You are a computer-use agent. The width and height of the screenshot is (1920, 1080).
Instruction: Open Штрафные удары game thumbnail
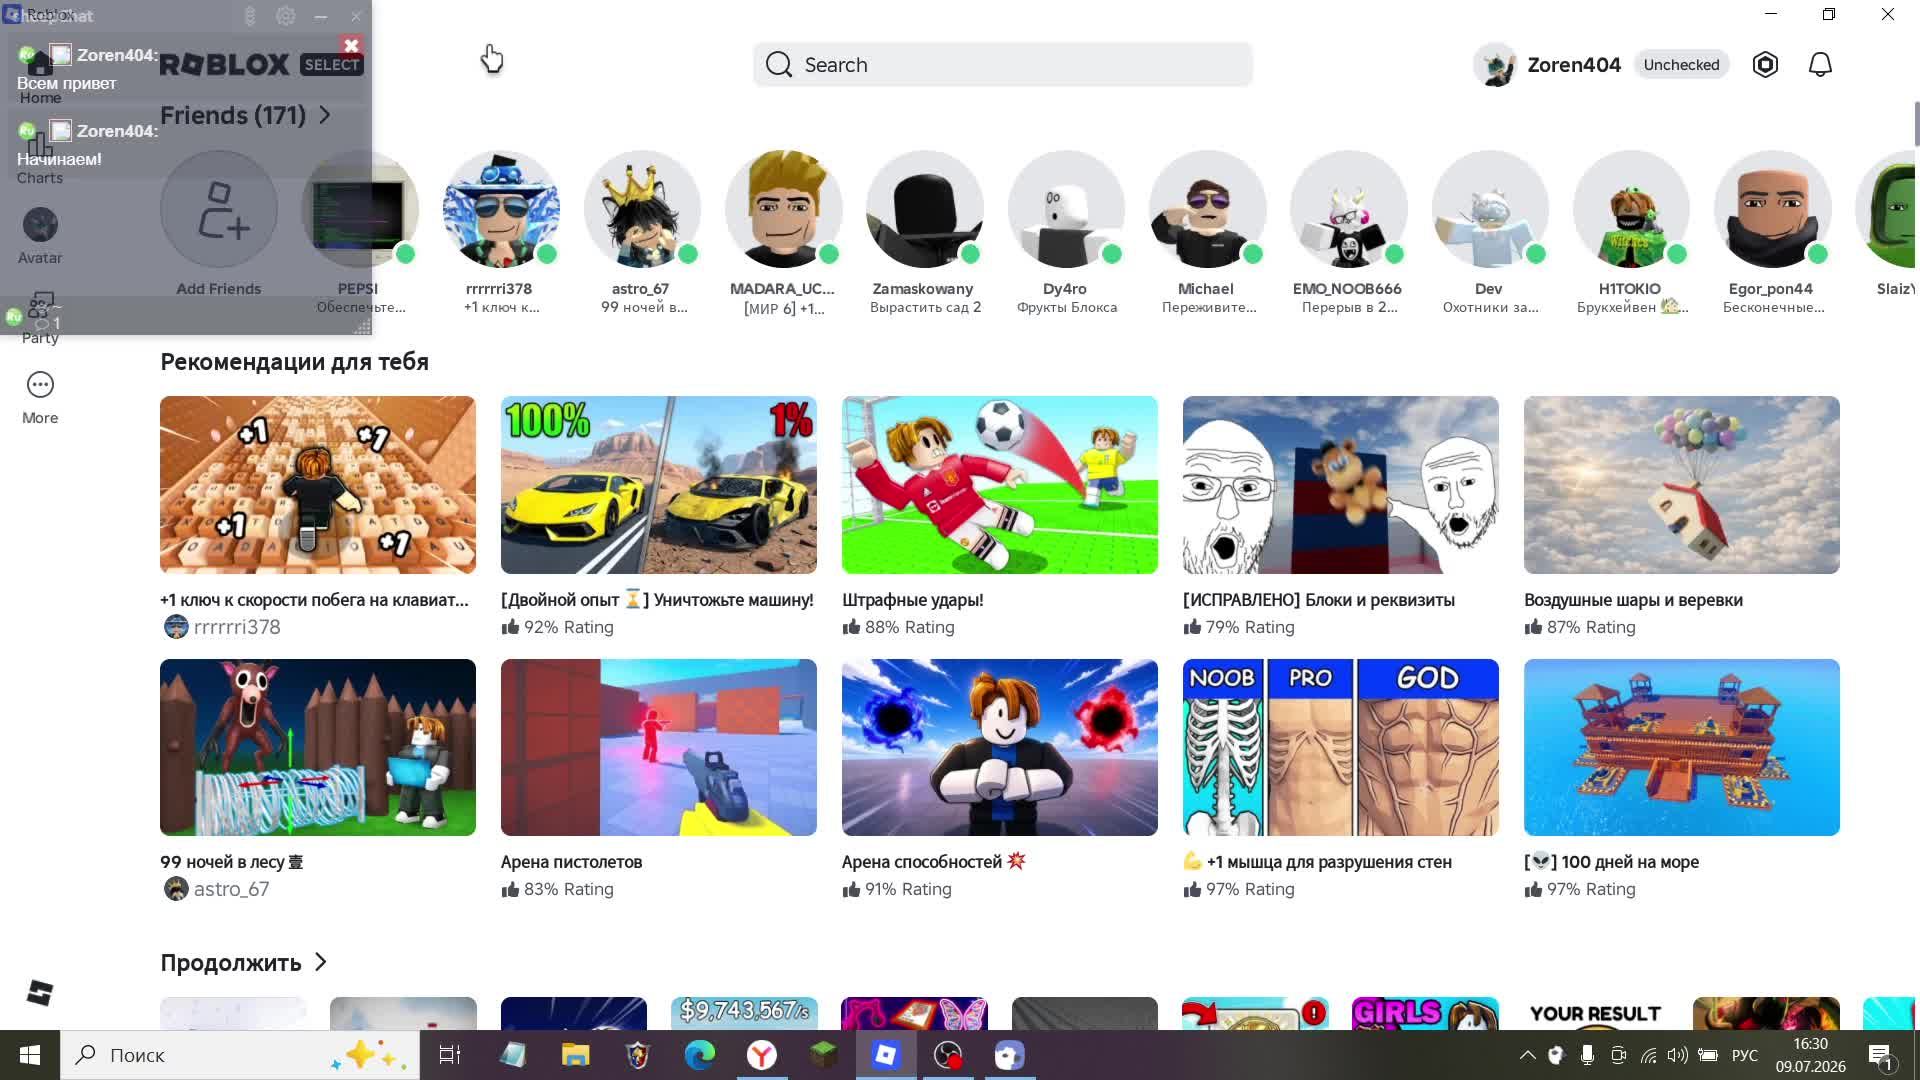pos(1000,485)
